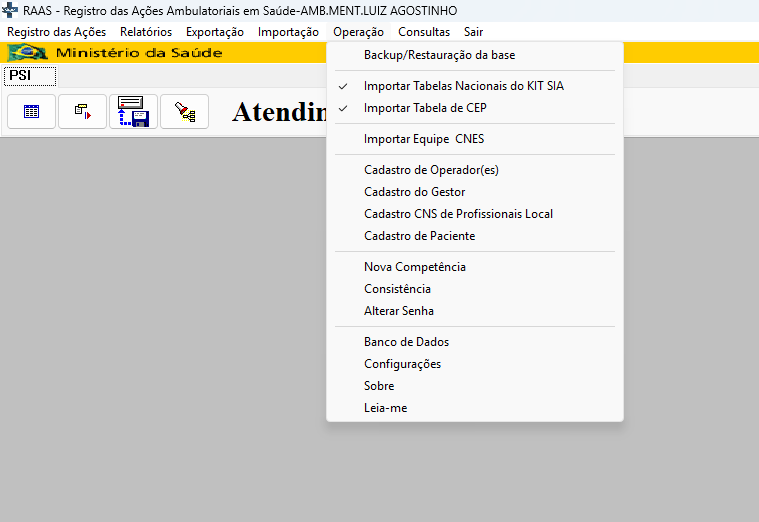759x522 pixels.
Task: Click Sair in the menu bar
Action: coord(473,32)
